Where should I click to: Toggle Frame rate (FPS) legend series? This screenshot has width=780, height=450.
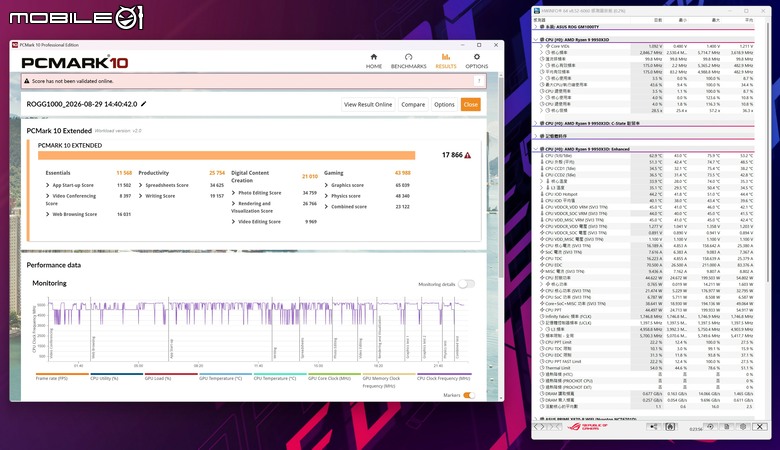coord(62,377)
